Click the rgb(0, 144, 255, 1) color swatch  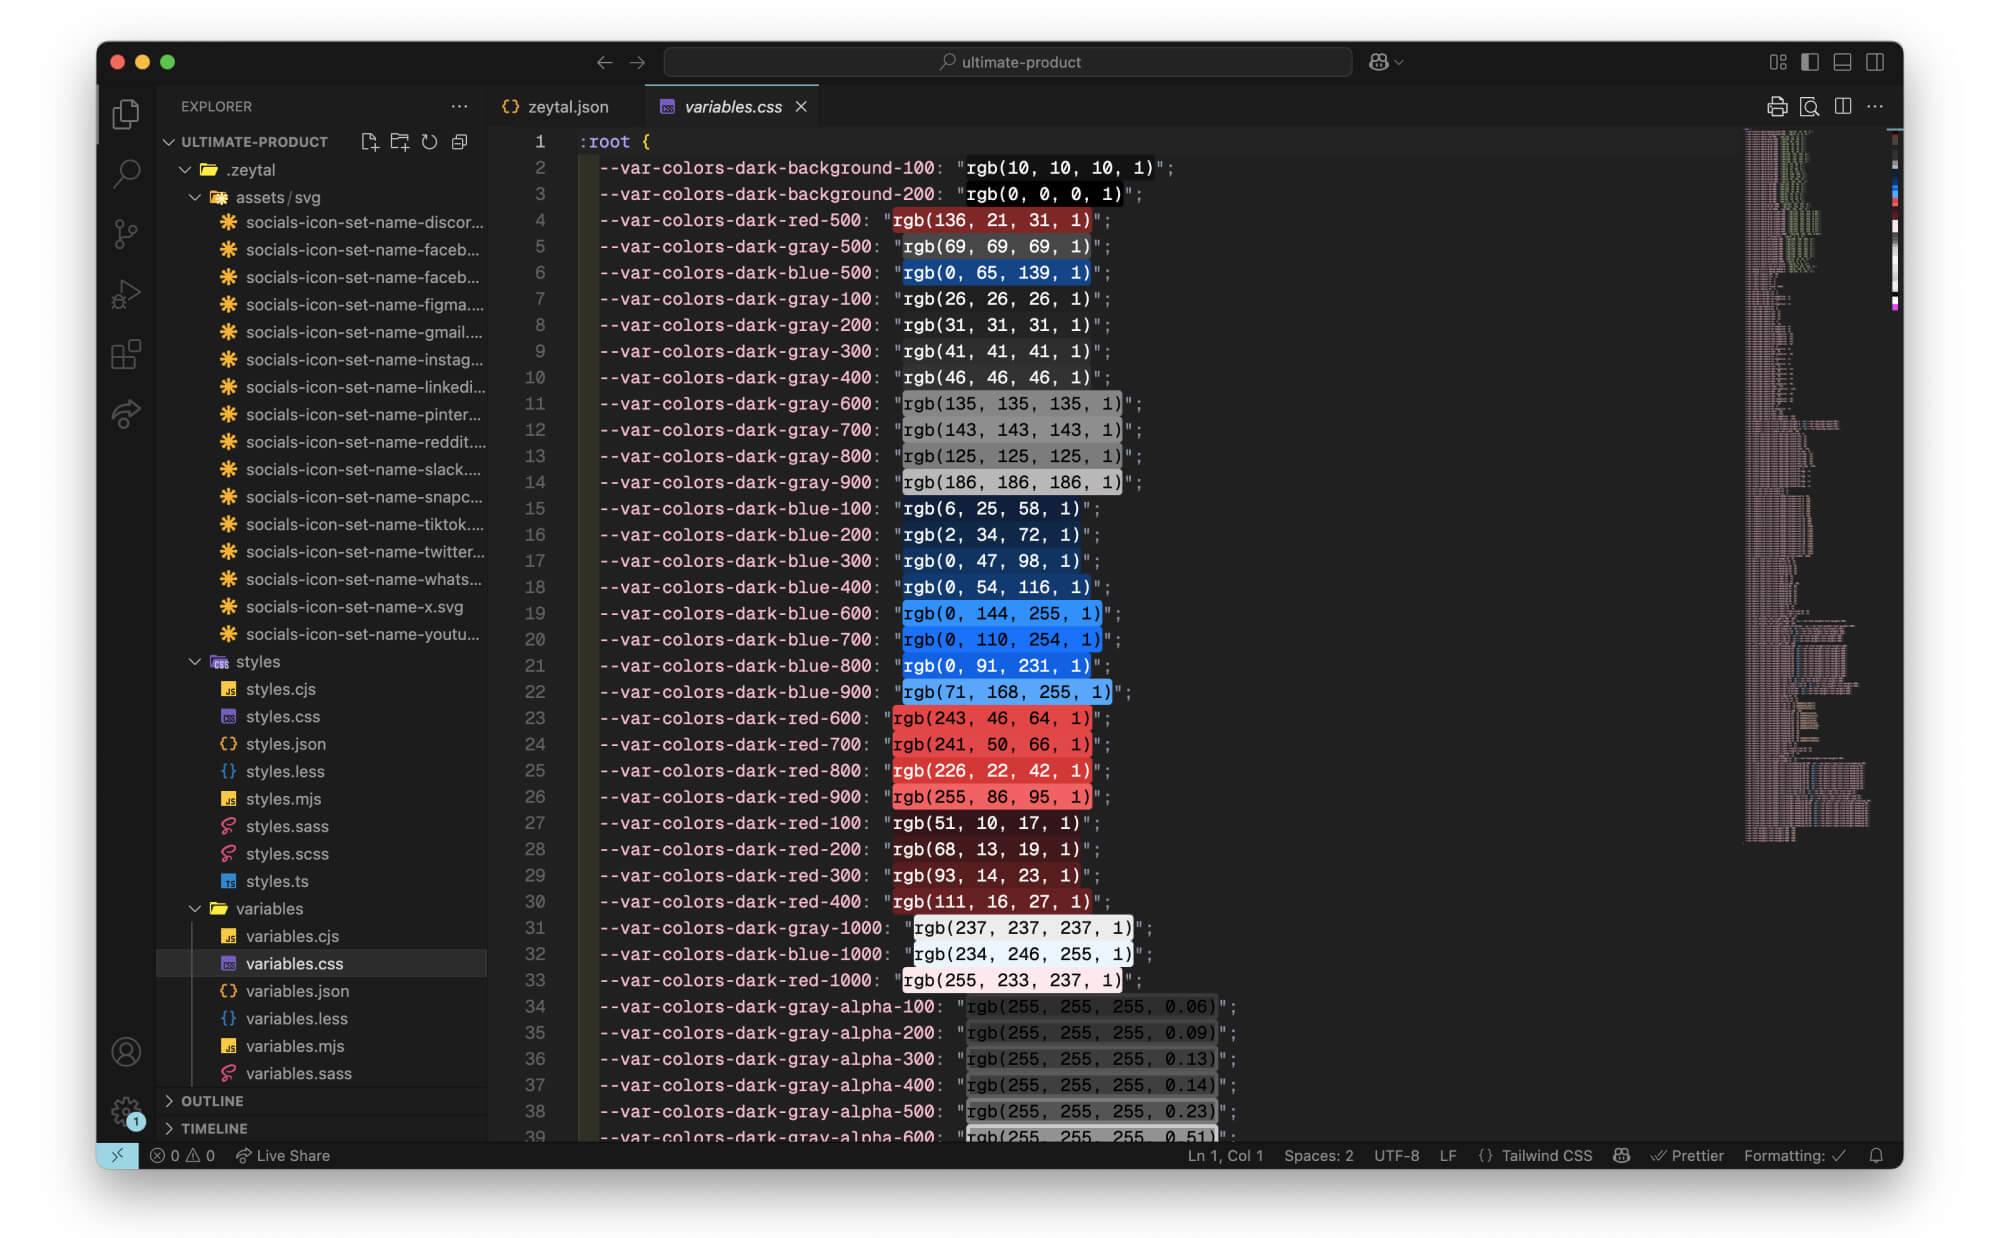1000,613
